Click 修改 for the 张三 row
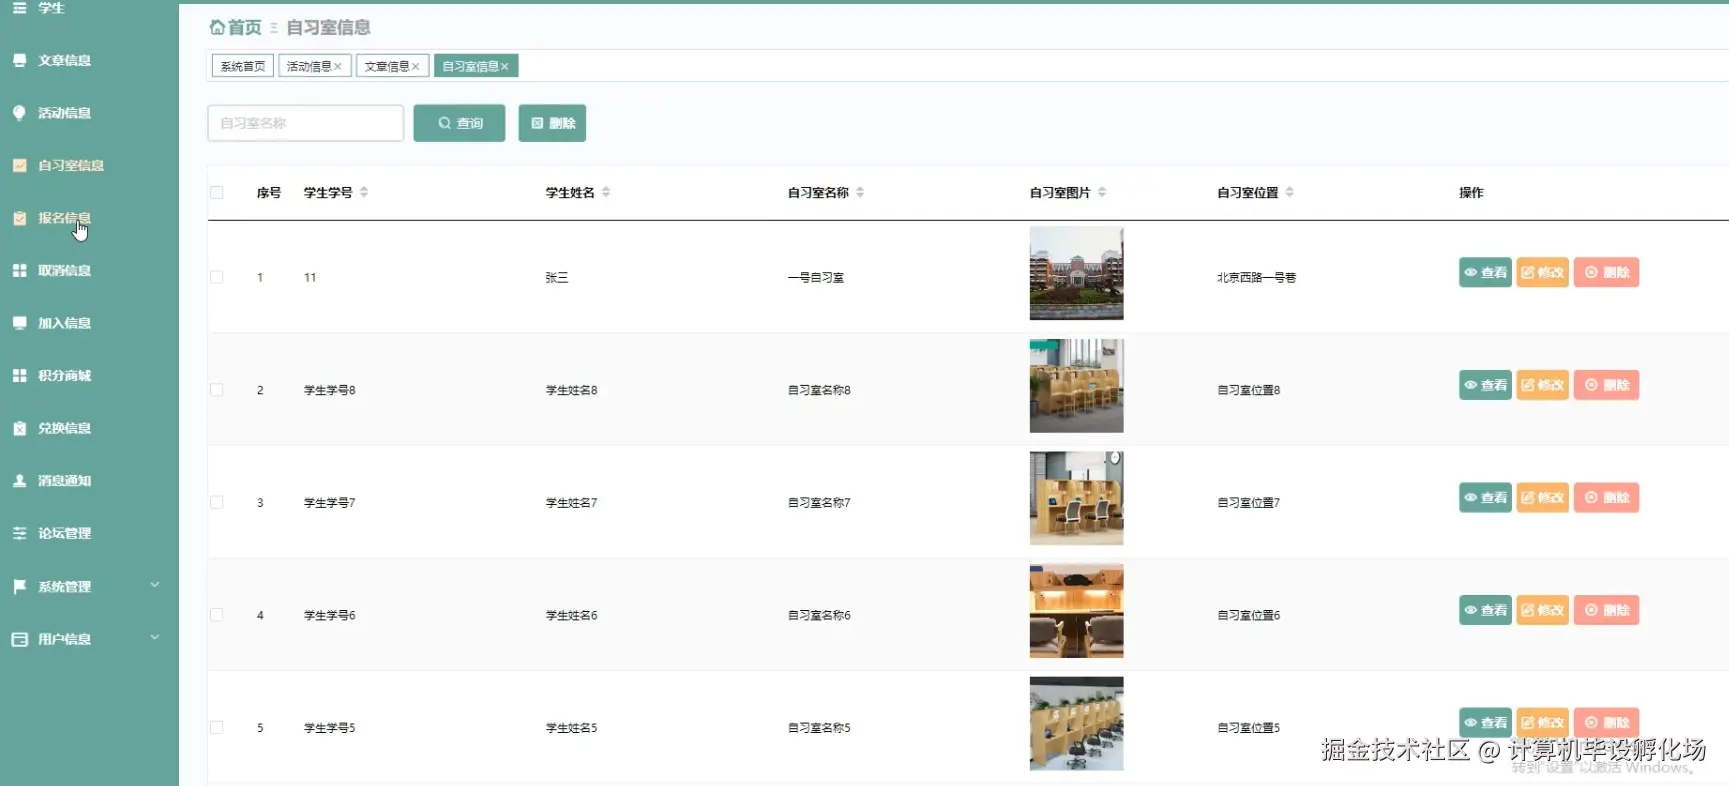Viewport: 1729px width, 786px height. click(x=1542, y=272)
